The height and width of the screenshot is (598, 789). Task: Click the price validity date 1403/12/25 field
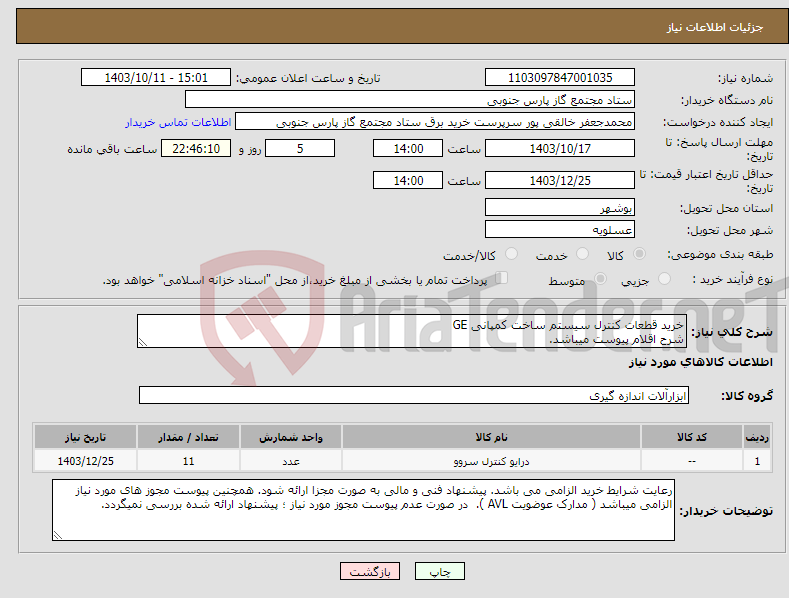(x=560, y=180)
